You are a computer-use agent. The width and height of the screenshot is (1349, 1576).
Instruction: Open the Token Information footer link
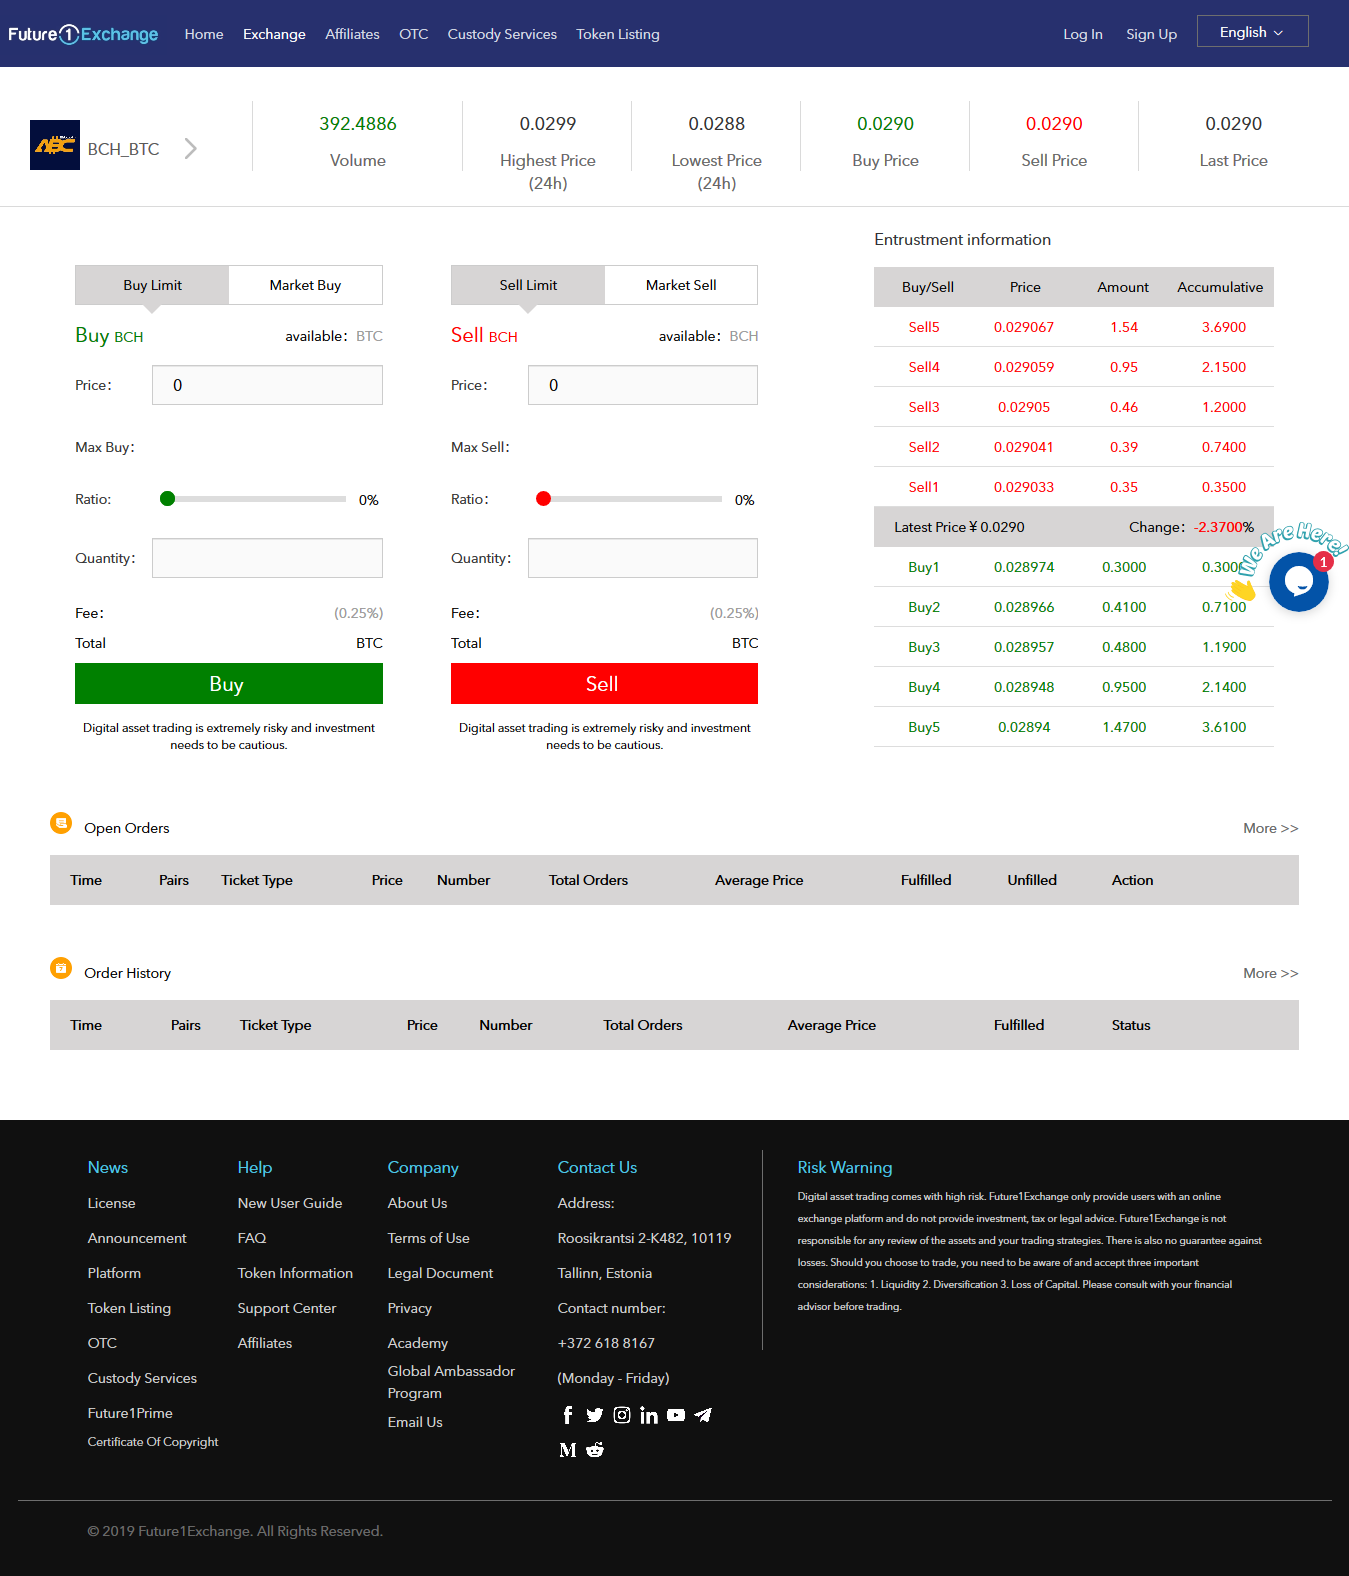point(295,1273)
